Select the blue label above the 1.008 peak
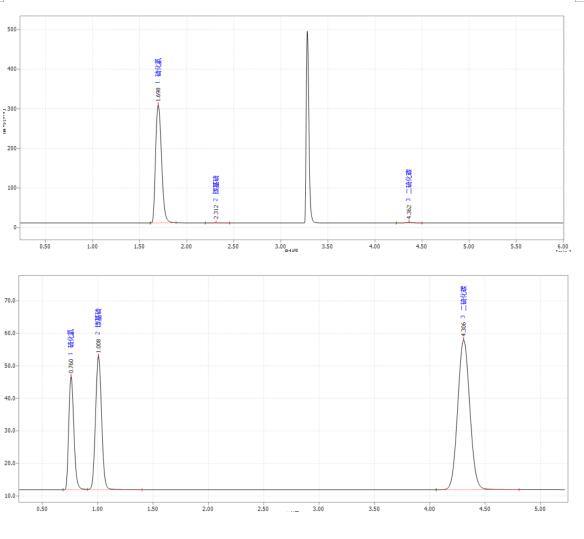The width and height of the screenshot is (584, 539). coord(98,318)
